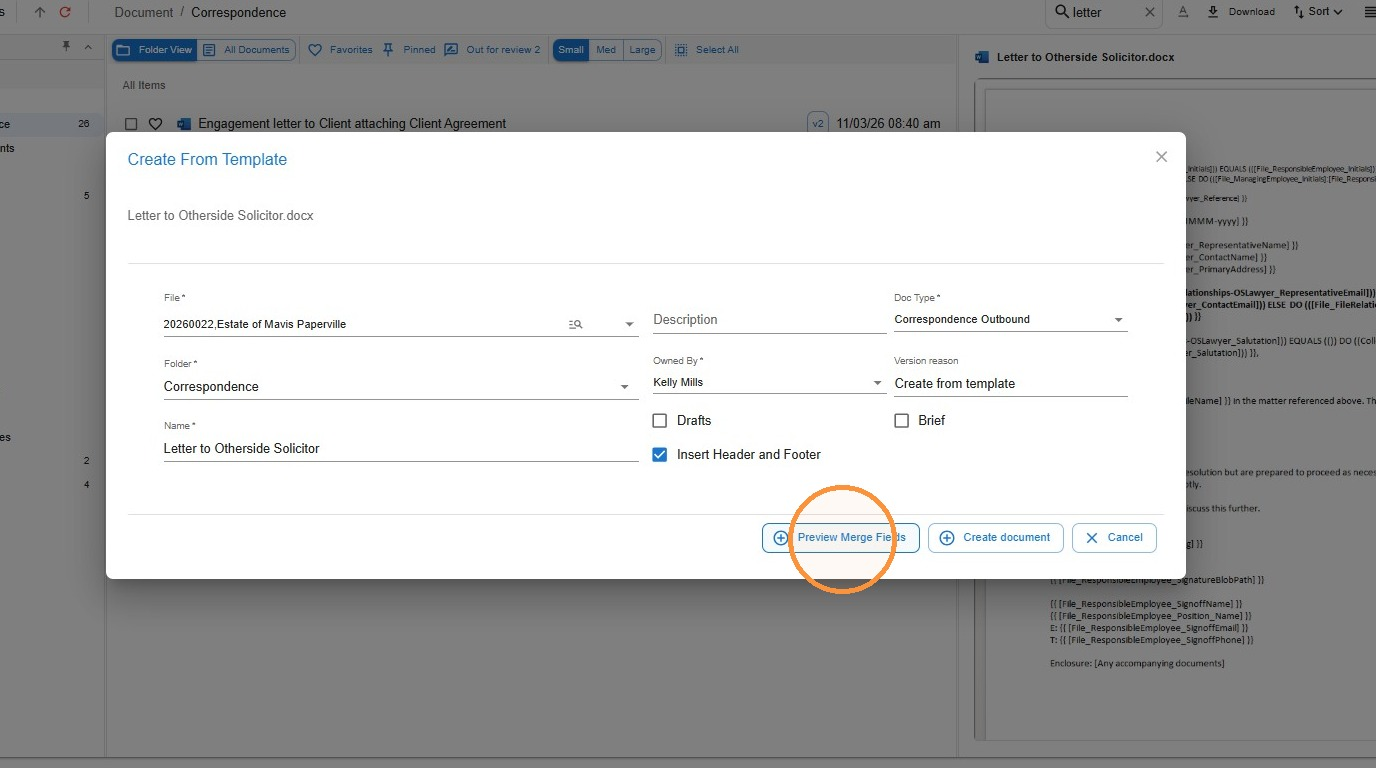
Task: Close the dialog with the X icon
Action: (x=1161, y=157)
